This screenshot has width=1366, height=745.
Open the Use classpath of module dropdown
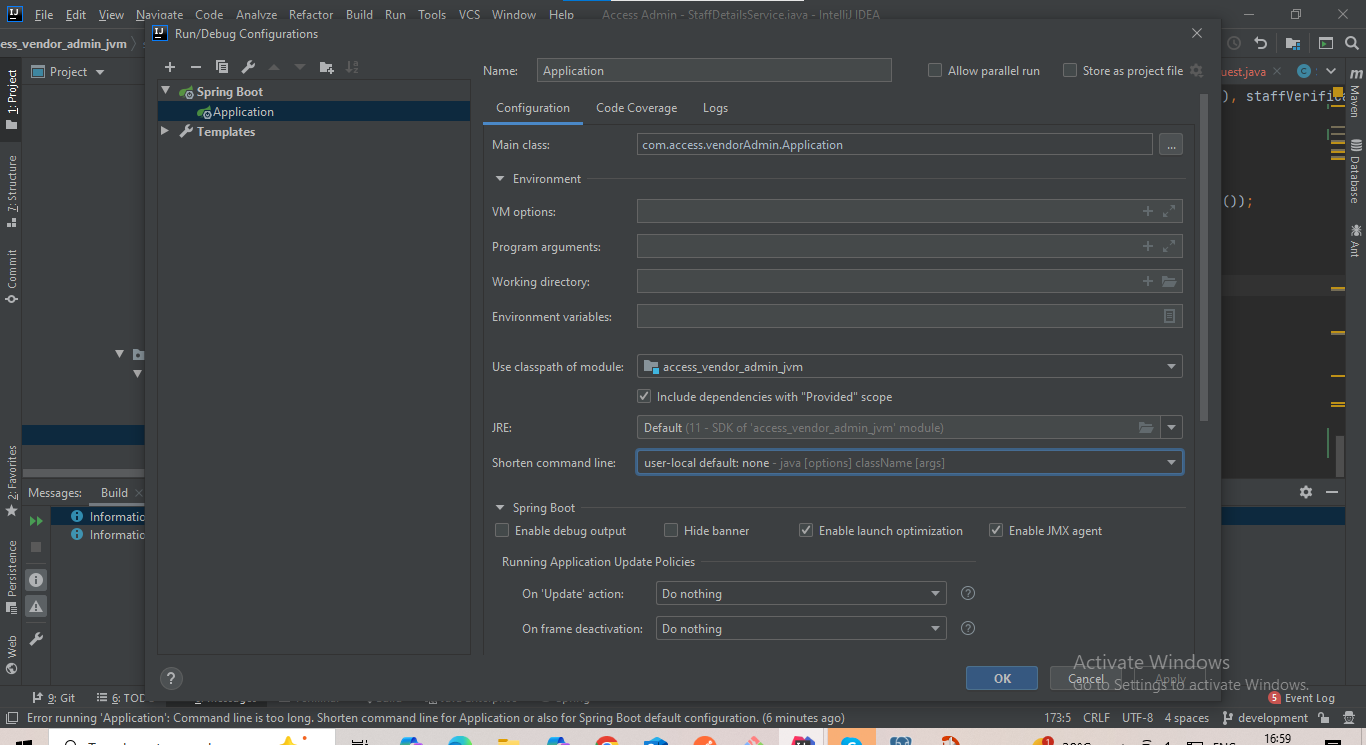(1171, 367)
